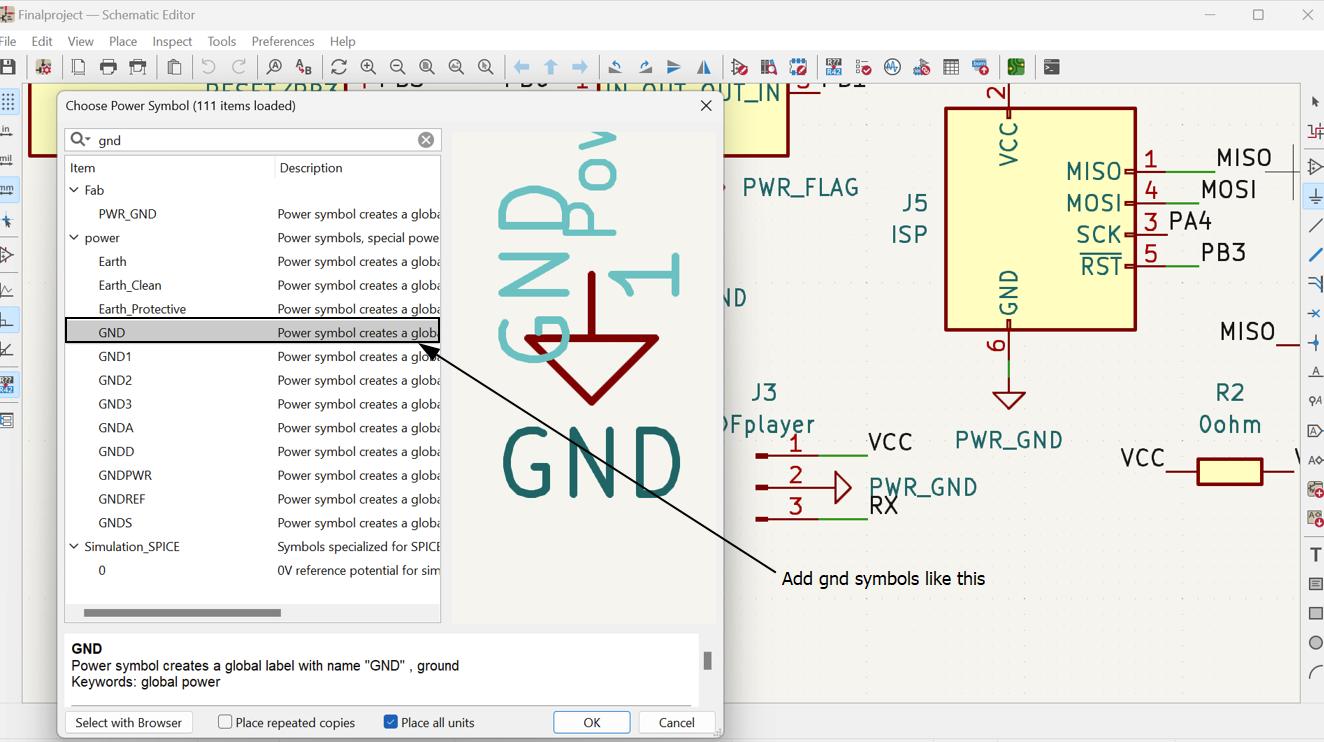Paste from clipboard icon in toolbar
Image resolution: width=1324 pixels, height=742 pixels.
tap(174, 67)
